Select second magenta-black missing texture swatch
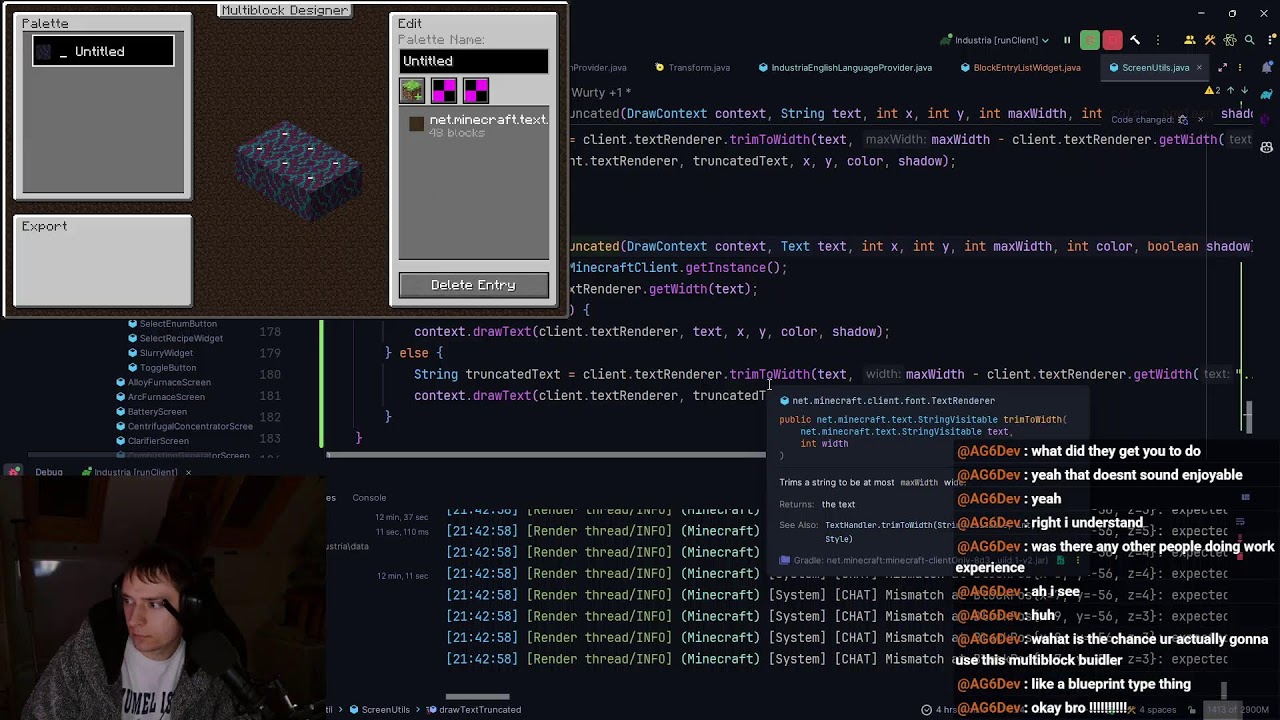The height and width of the screenshot is (720, 1280). [476, 91]
